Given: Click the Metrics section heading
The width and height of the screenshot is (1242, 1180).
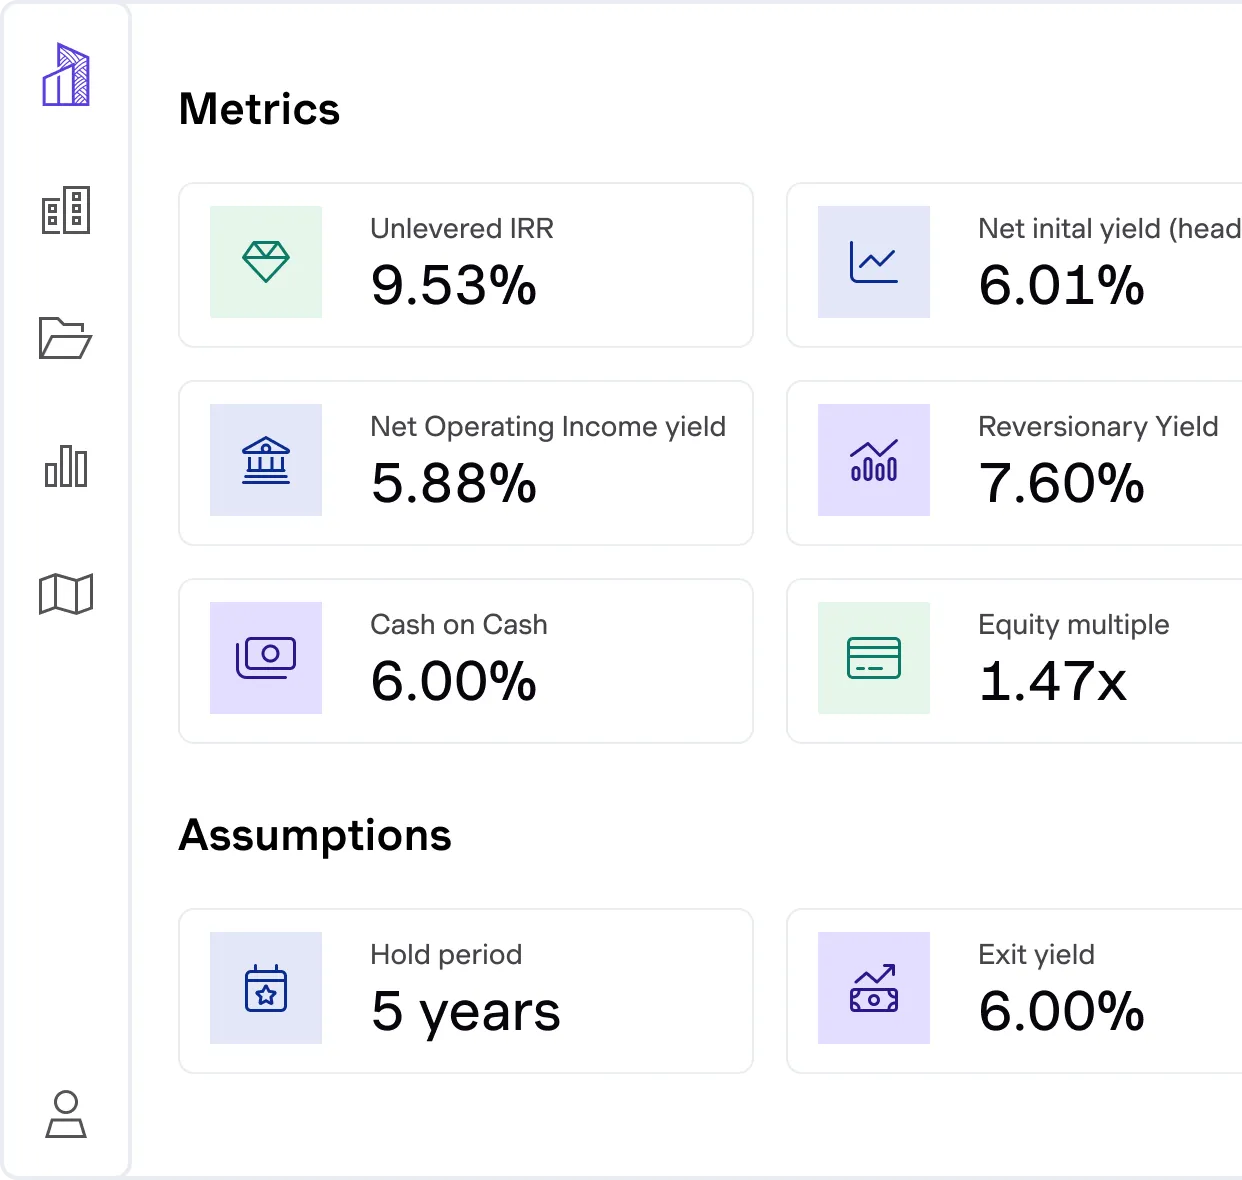Looking at the screenshot, I should (x=259, y=110).
